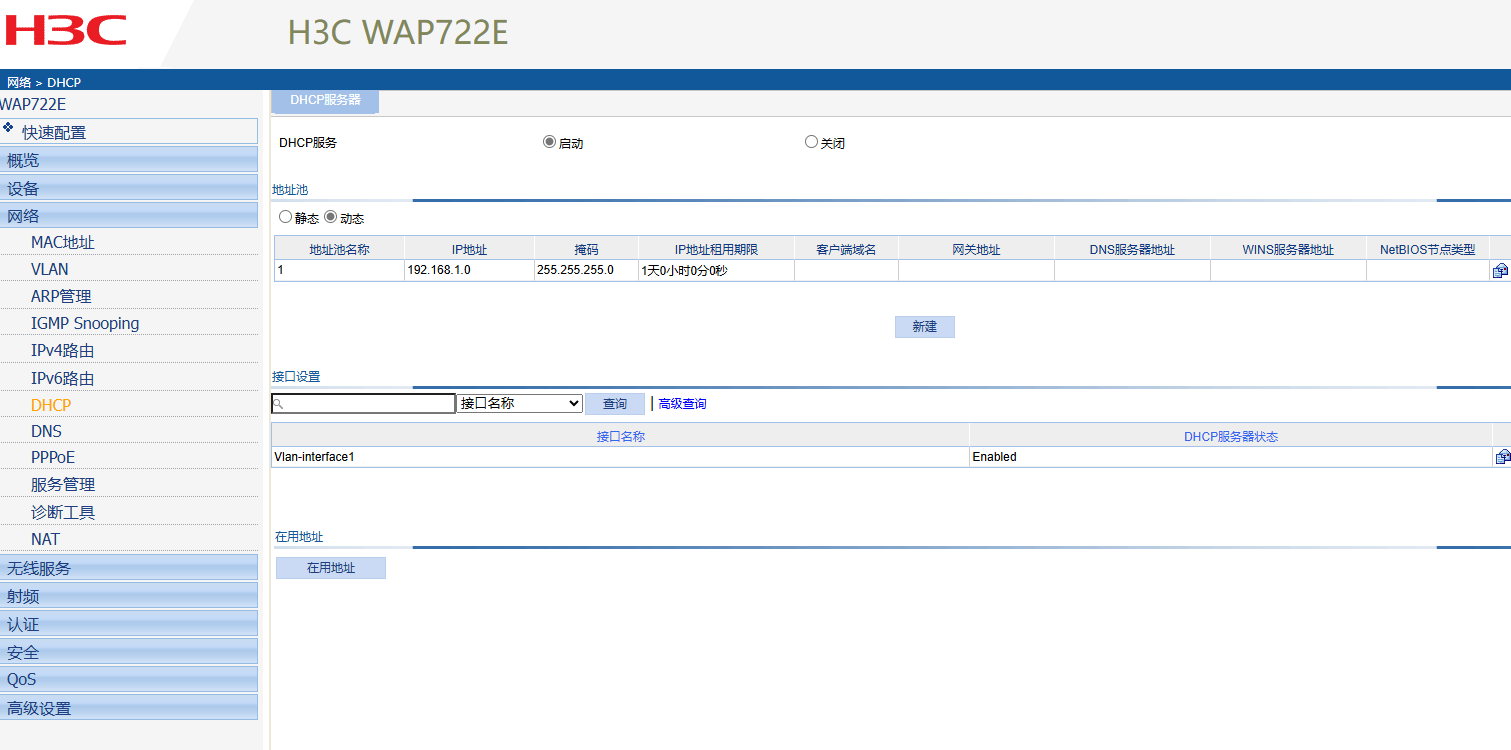The image size is (1511, 750).
Task: Click the WAP722E device tree root
Action: point(33,104)
